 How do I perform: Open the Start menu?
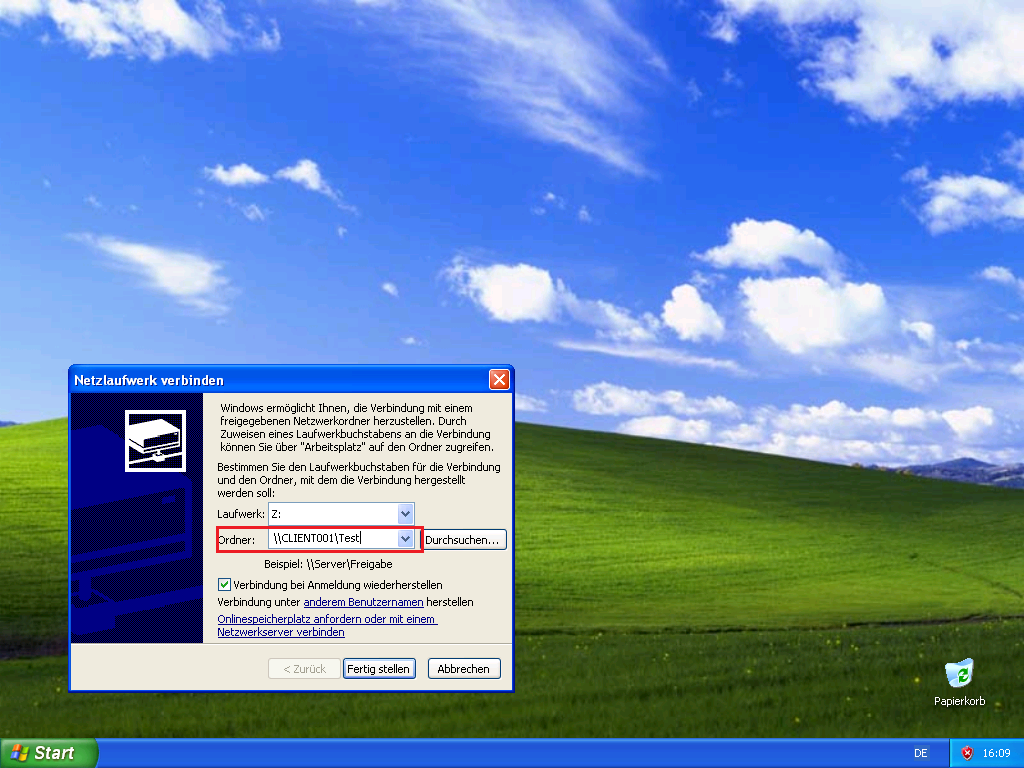click(49, 753)
